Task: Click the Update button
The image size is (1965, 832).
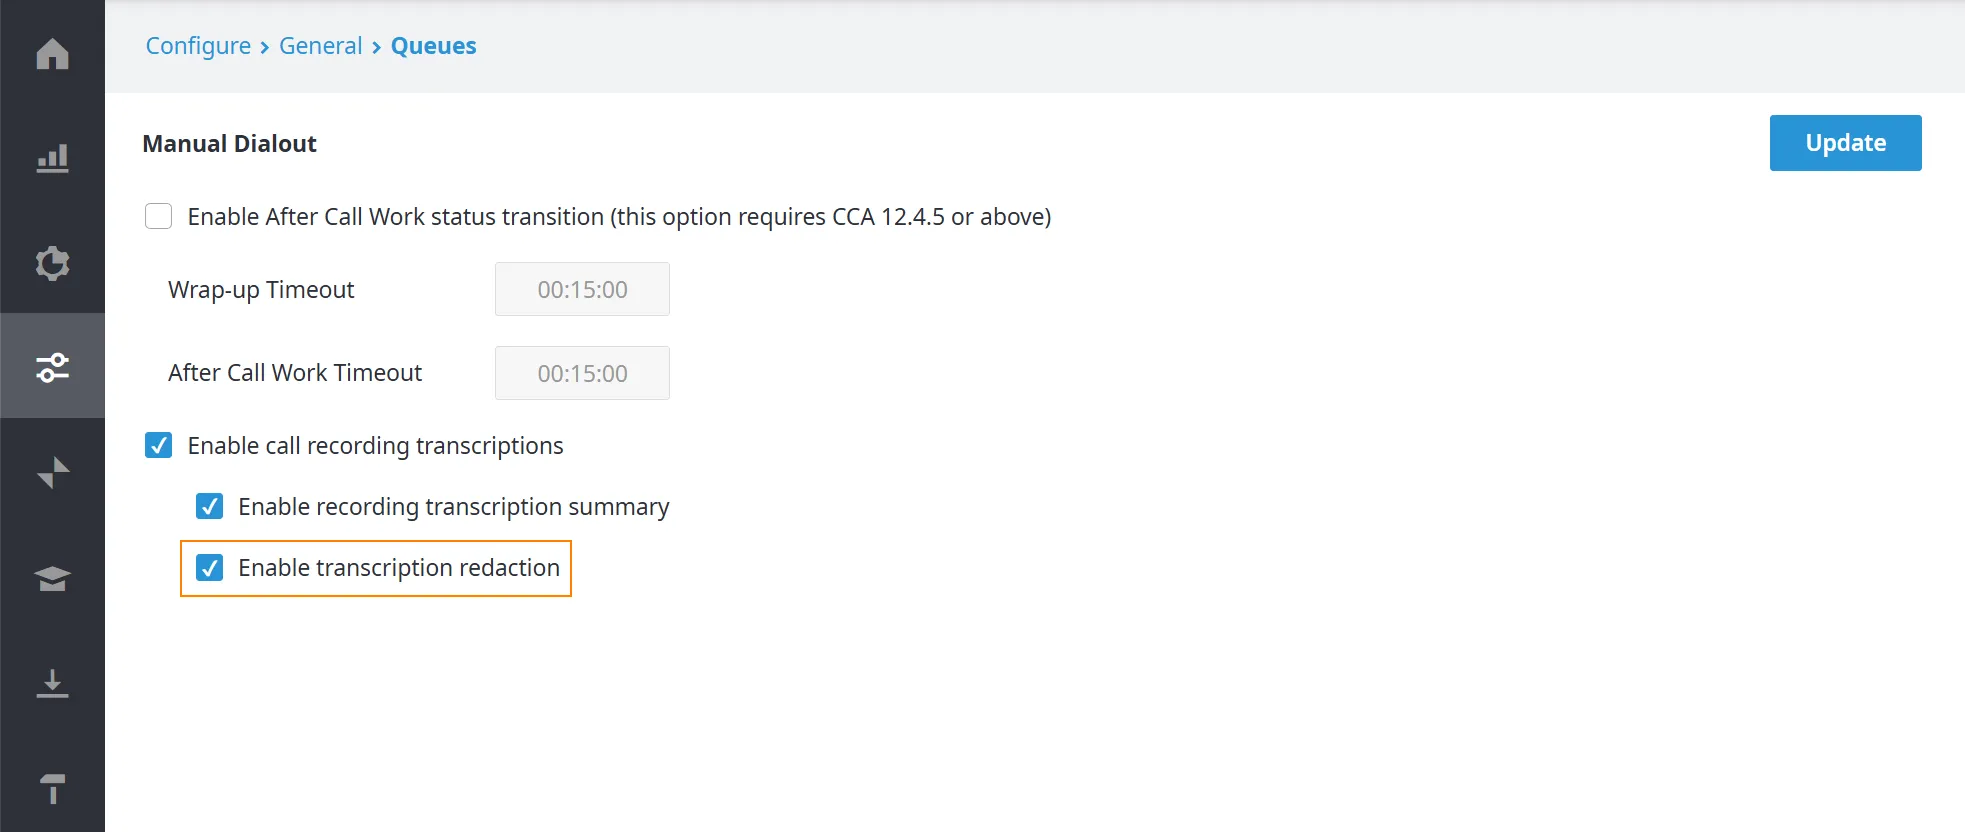Action: pos(1845,143)
